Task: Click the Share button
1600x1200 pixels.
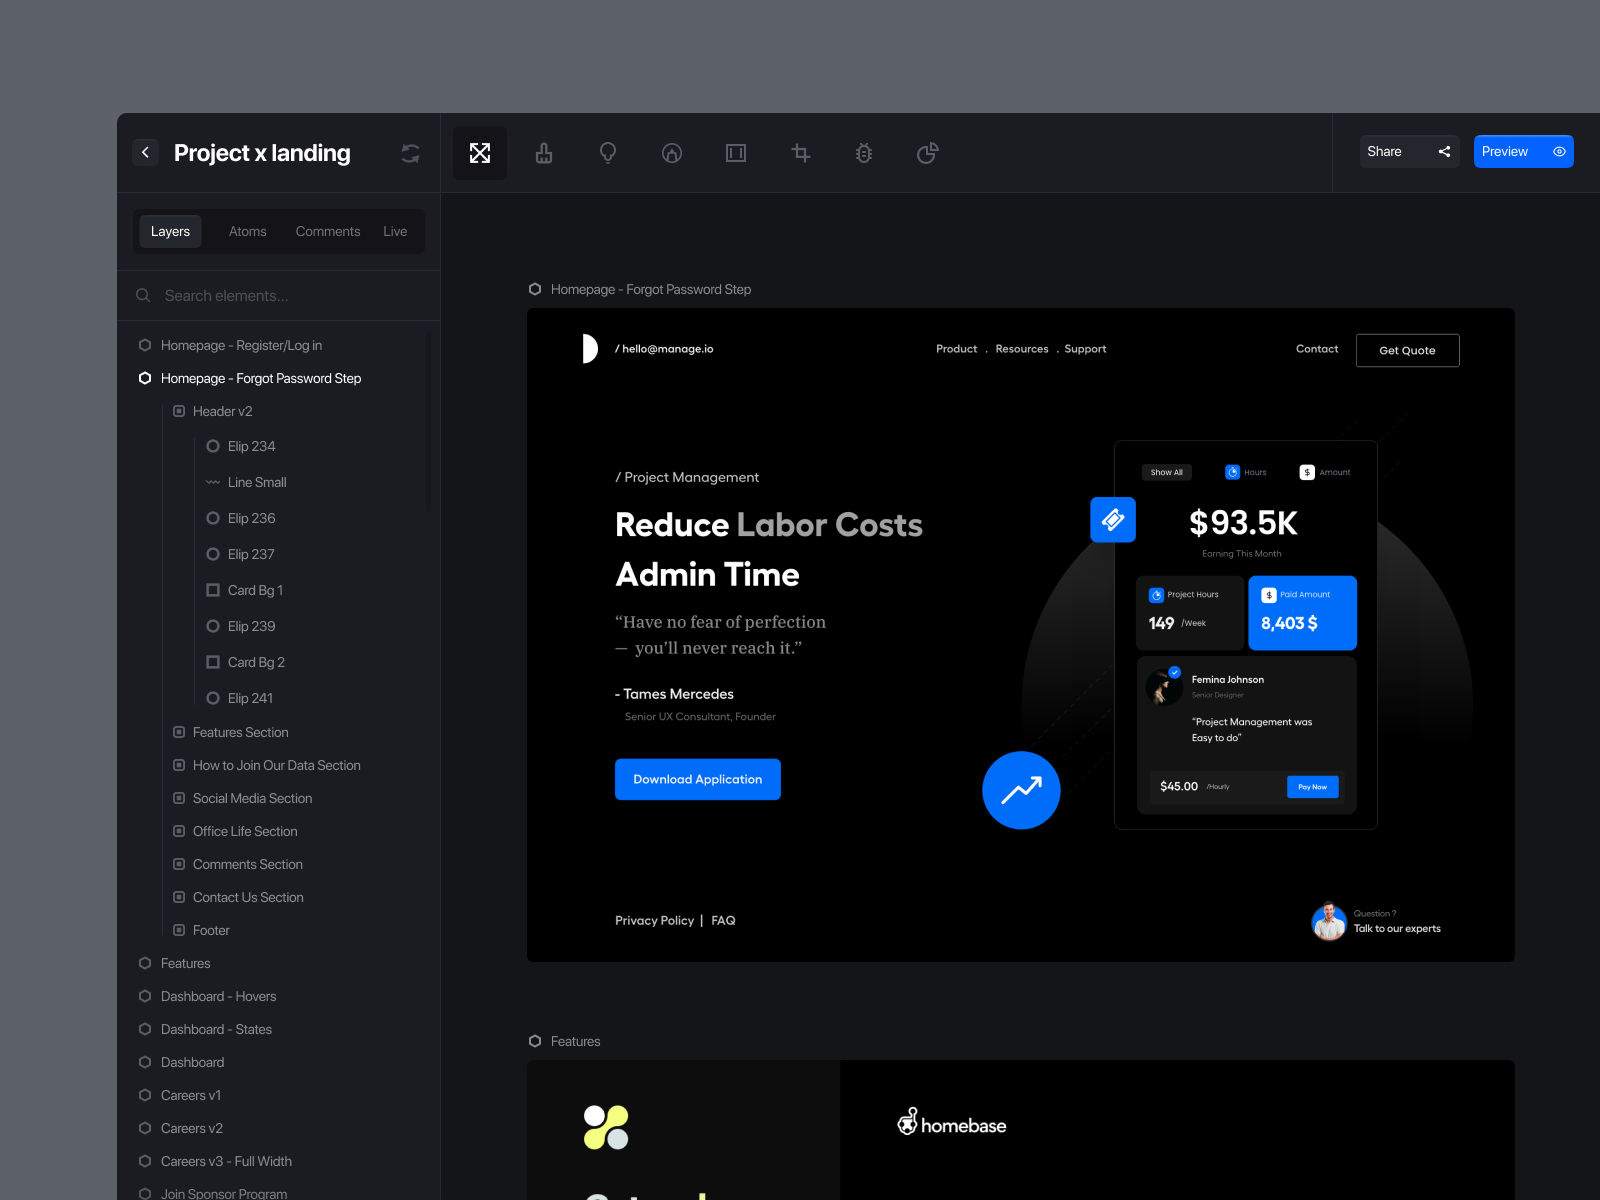Action: click(1409, 151)
